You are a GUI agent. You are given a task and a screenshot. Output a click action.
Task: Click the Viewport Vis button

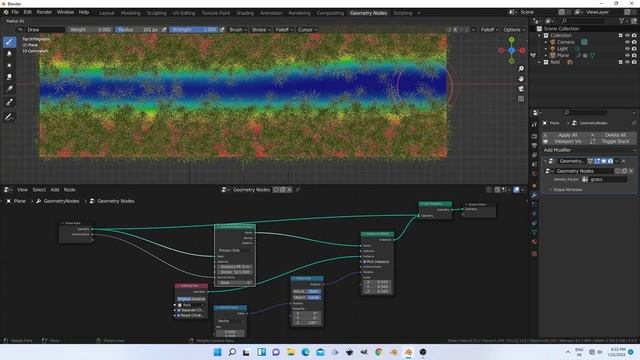[567, 141]
